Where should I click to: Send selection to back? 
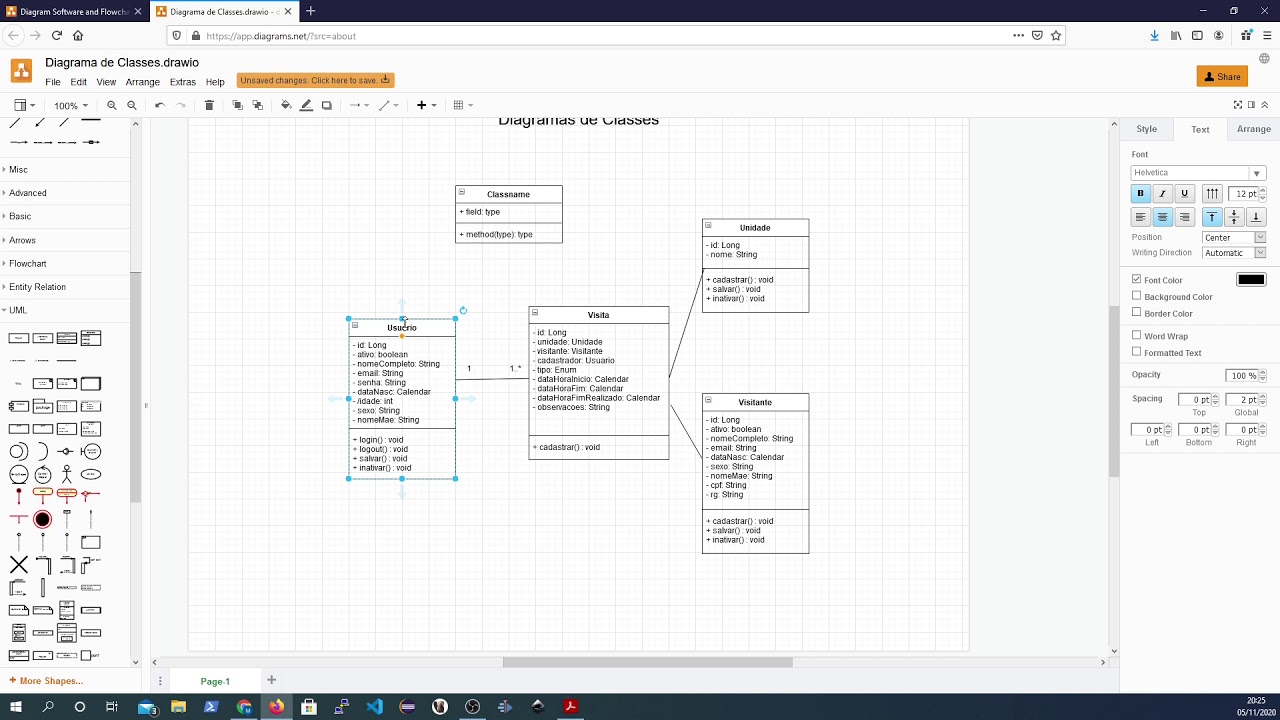click(x=258, y=105)
